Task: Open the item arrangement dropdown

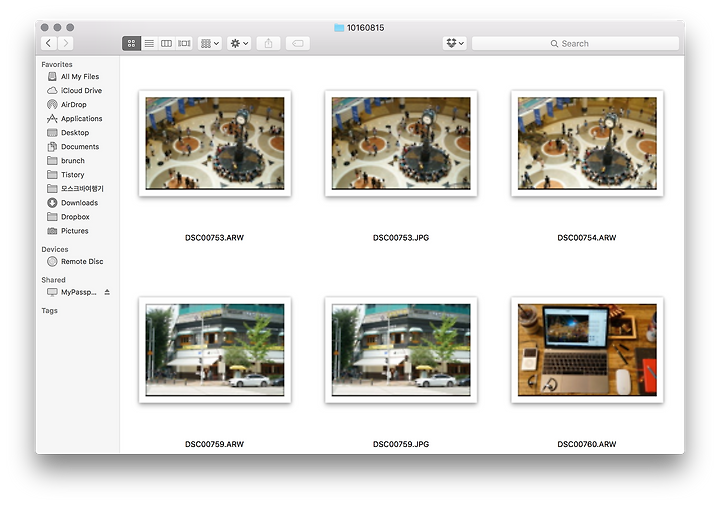Action: (210, 43)
